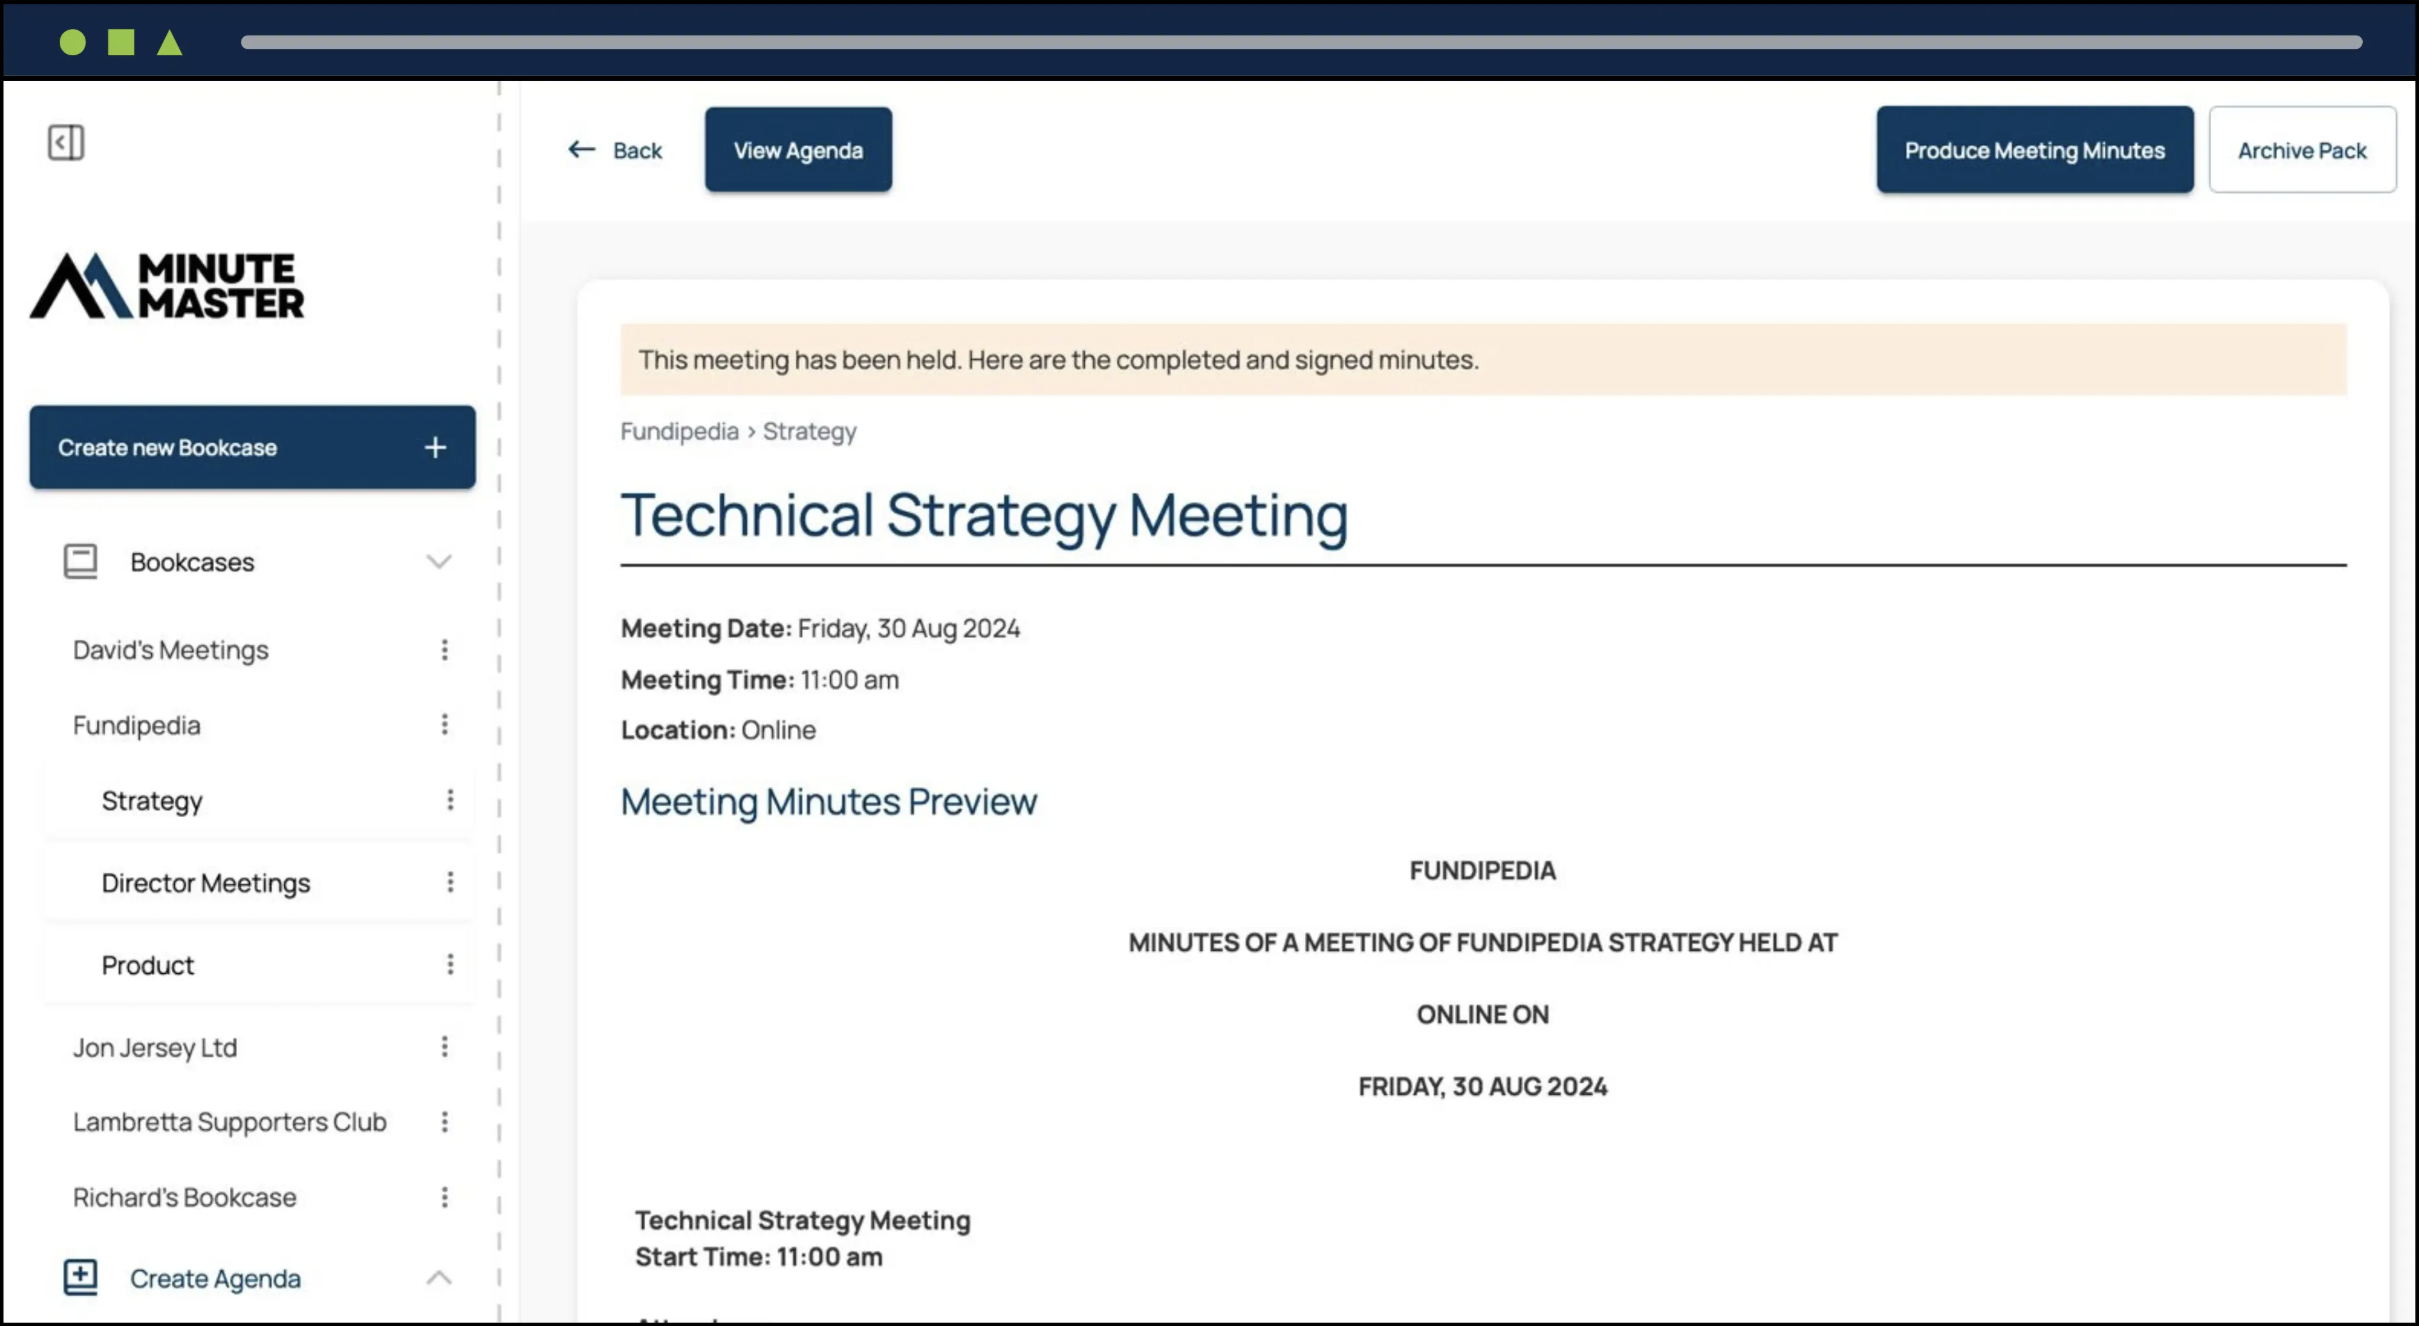Collapse the Bookcases section chevron
The height and width of the screenshot is (1326, 2419).
pos(439,561)
